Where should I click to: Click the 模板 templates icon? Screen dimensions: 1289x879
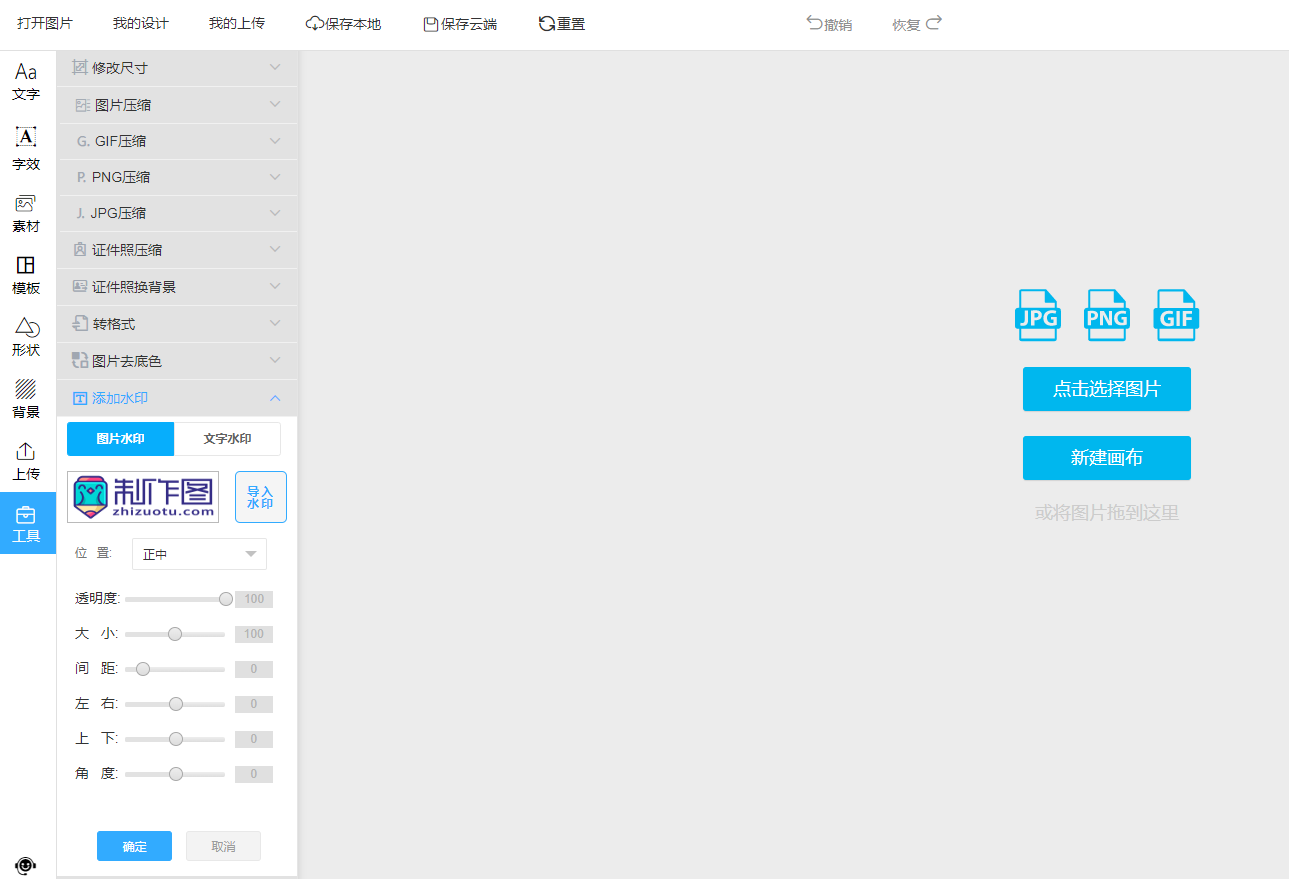[x=26, y=275]
